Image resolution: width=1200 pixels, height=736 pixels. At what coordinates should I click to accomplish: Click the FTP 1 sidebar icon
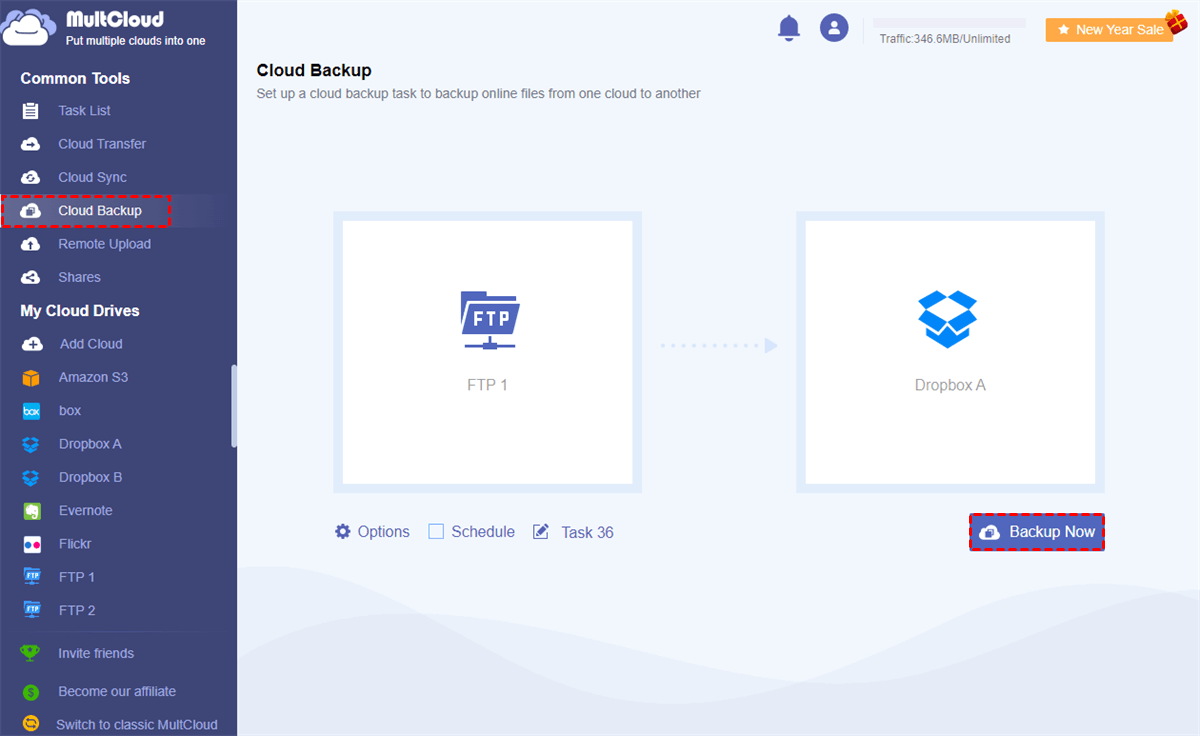pos(31,577)
